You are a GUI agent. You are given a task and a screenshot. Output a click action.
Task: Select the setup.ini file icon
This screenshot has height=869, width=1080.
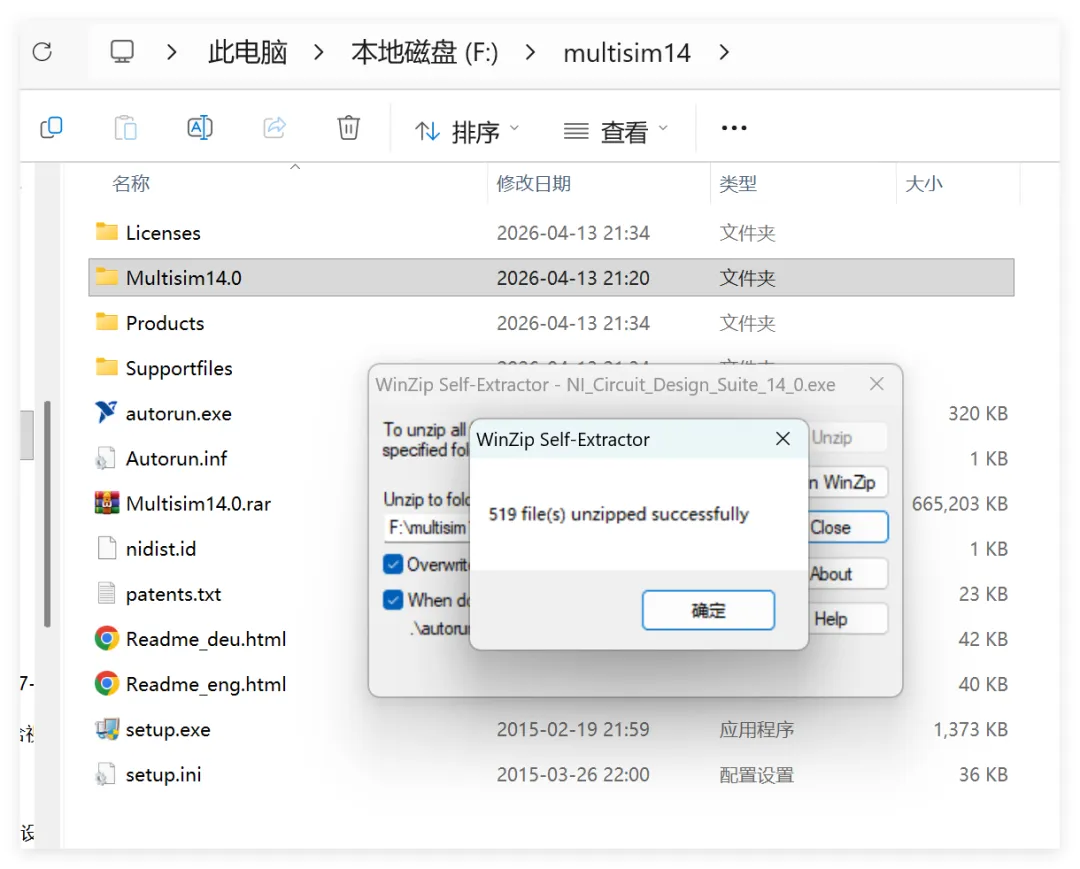[106, 774]
